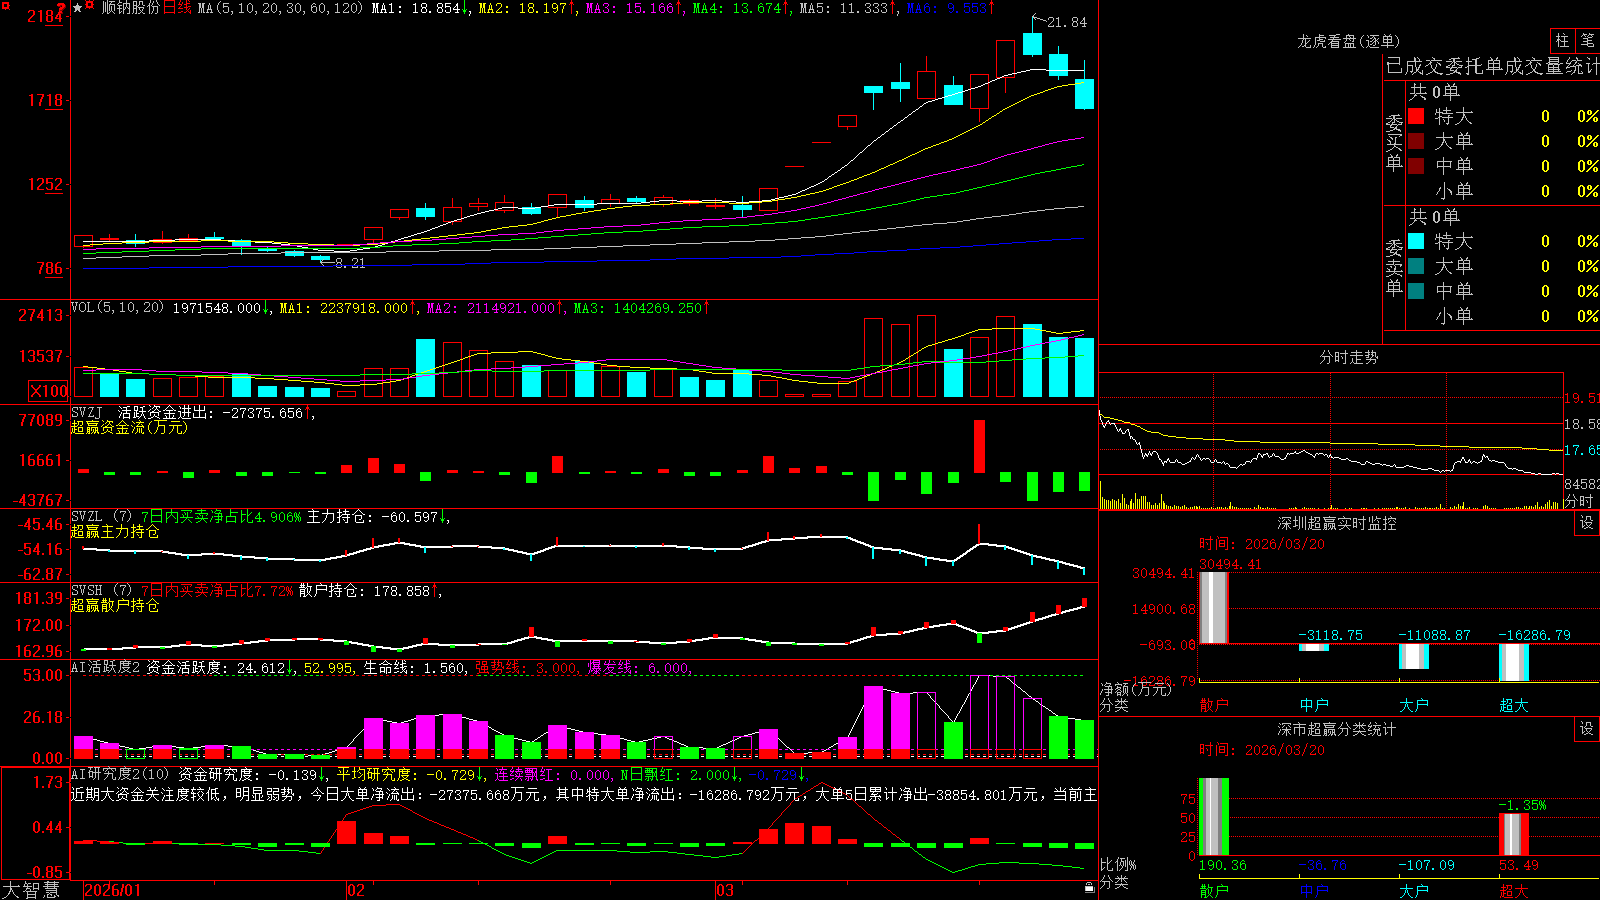
Task: Click the 超赢散户持仓 label
Action: (x=115, y=605)
